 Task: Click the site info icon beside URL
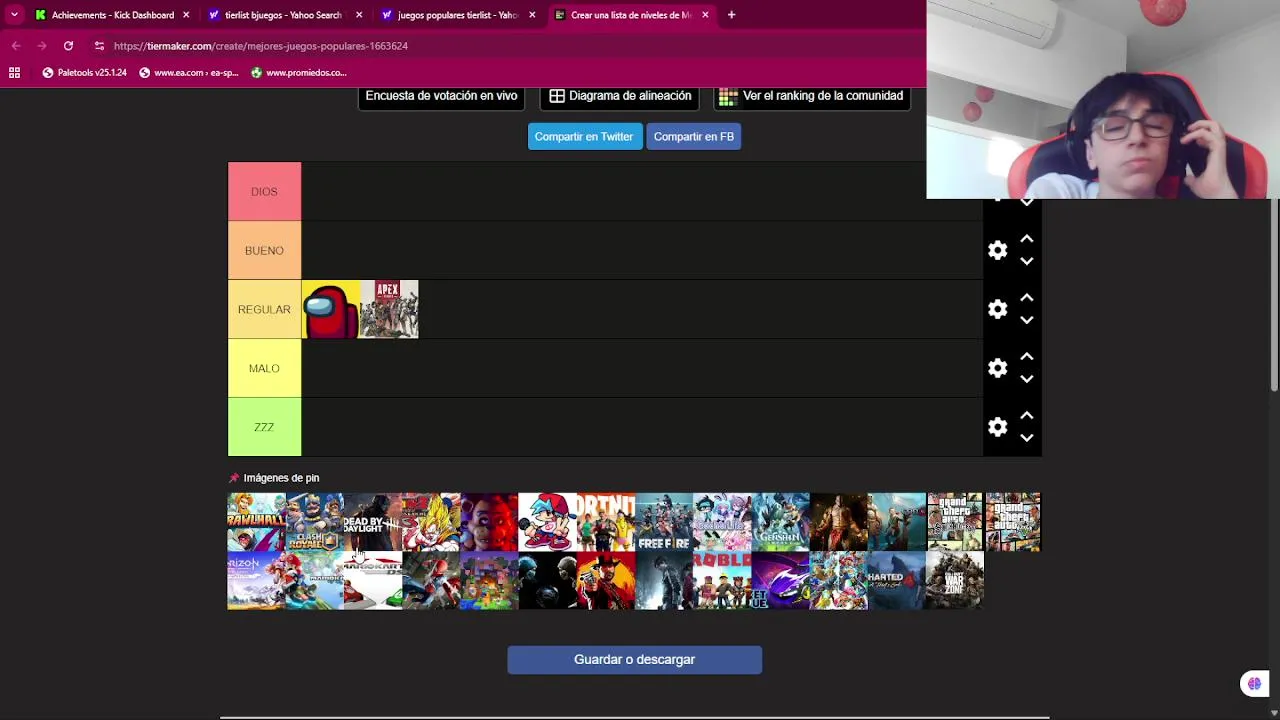click(x=99, y=46)
